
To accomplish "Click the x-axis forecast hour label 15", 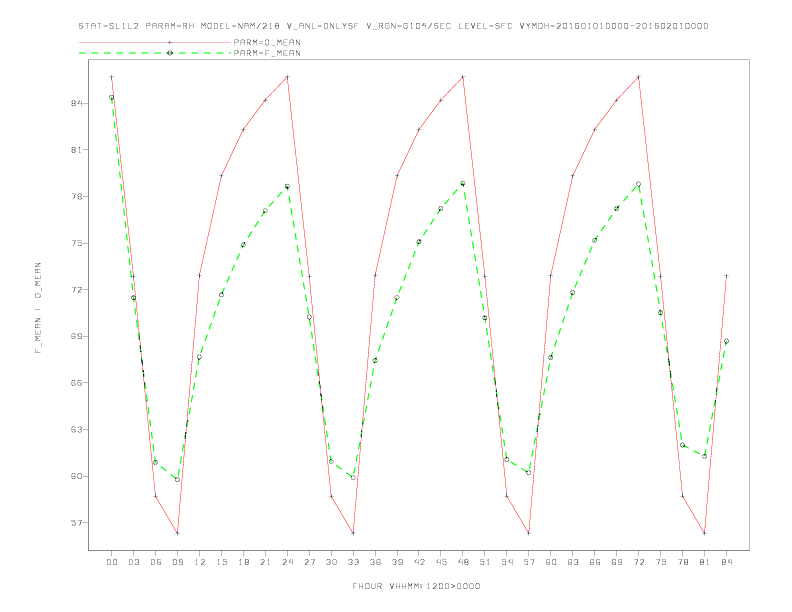I will tap(221, 562).
